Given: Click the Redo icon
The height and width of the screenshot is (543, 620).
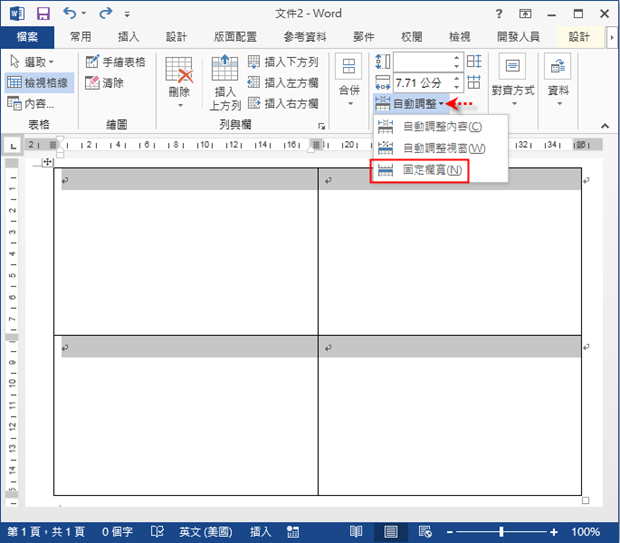Looking at the screenshot, I should [x=106, y=13].
